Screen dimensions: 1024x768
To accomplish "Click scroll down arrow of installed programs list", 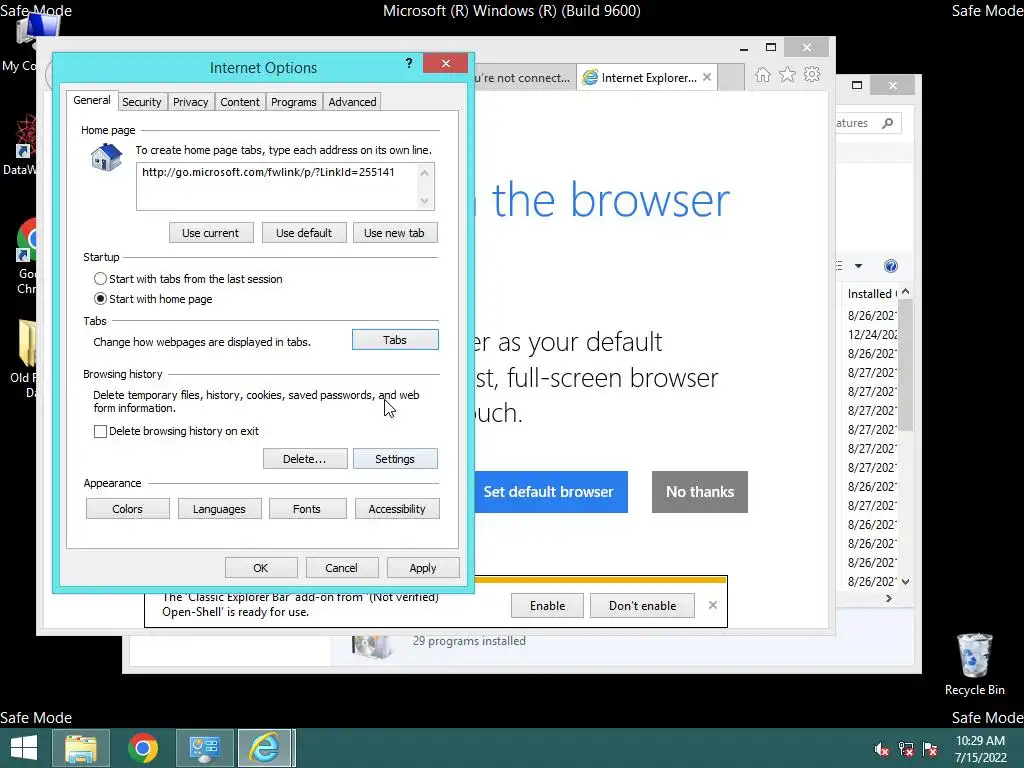I will pos(906,581).
